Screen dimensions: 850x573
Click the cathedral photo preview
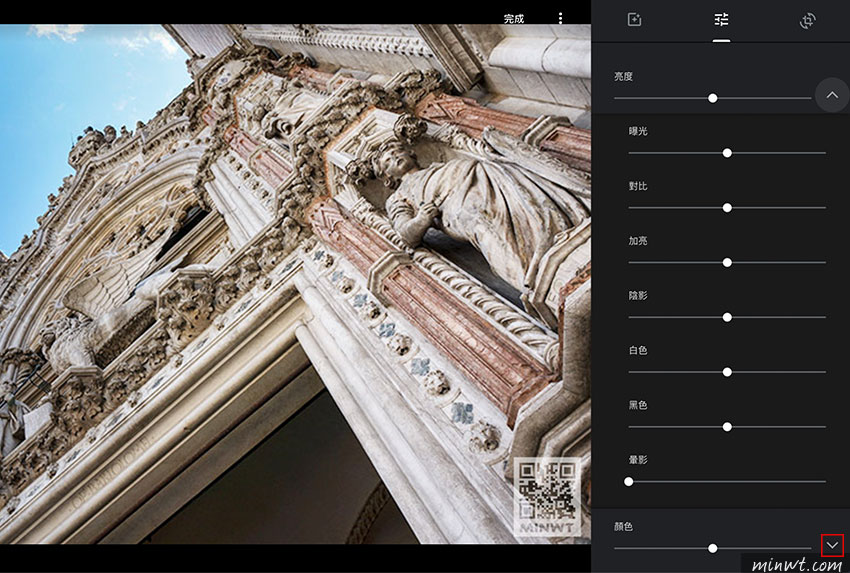[x=295, y=284]
